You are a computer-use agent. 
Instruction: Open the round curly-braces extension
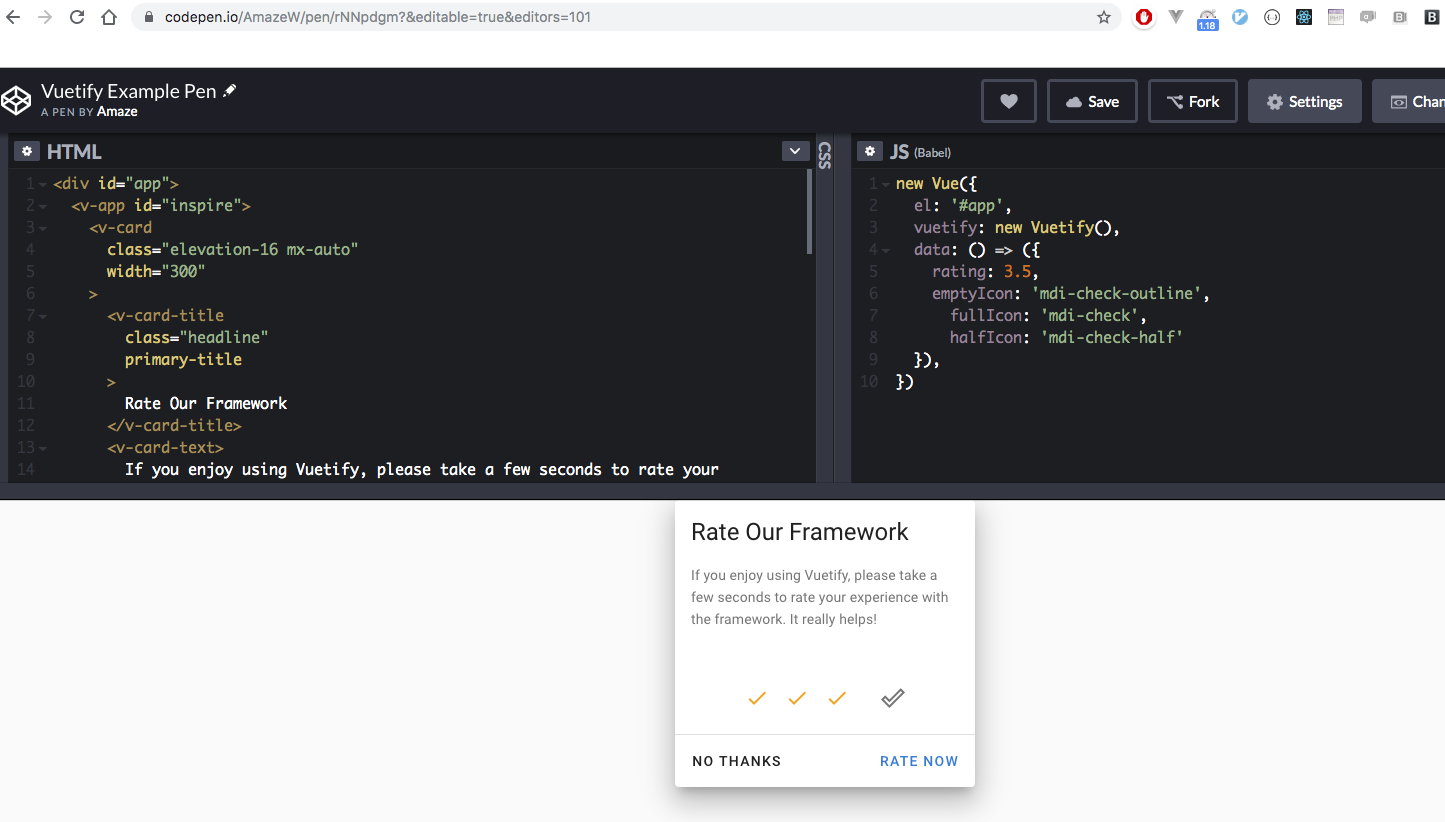click(1272, 17)
